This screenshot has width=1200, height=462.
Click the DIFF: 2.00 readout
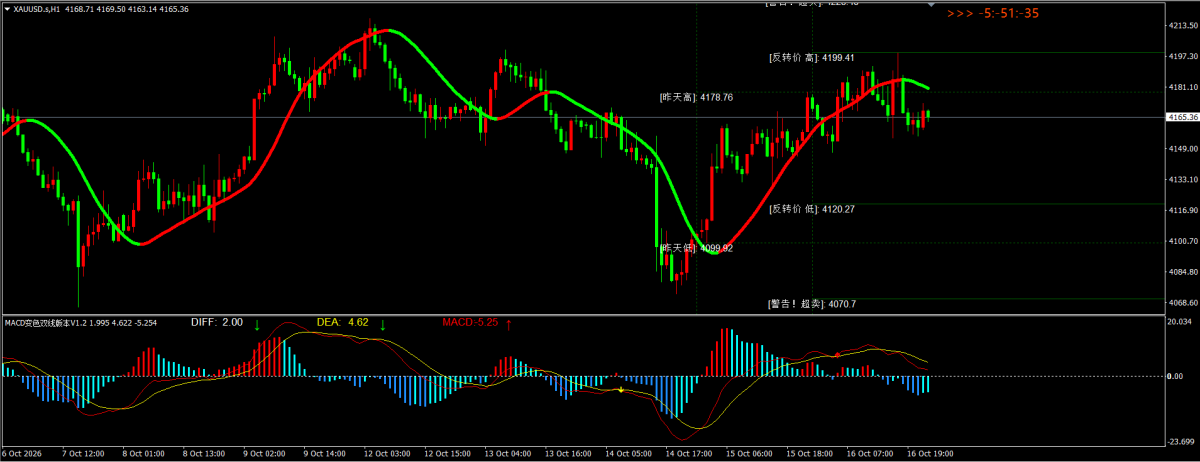tap(217, 323)
